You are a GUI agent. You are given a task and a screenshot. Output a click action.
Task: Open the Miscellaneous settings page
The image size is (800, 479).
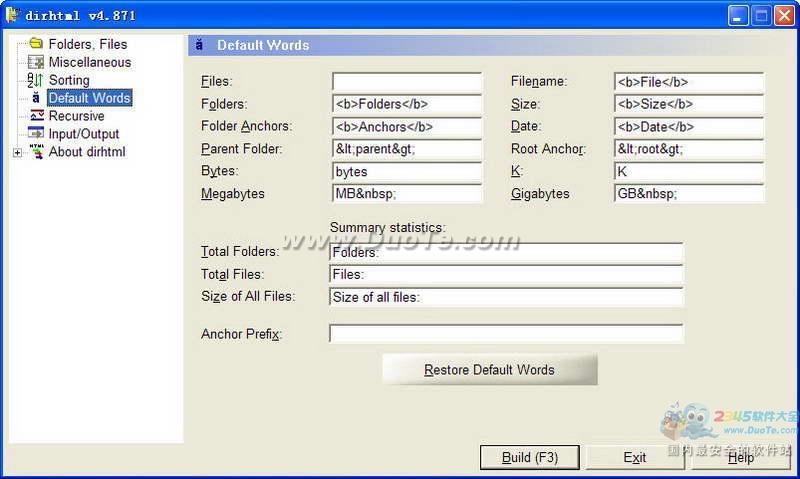tap(90, 62)
